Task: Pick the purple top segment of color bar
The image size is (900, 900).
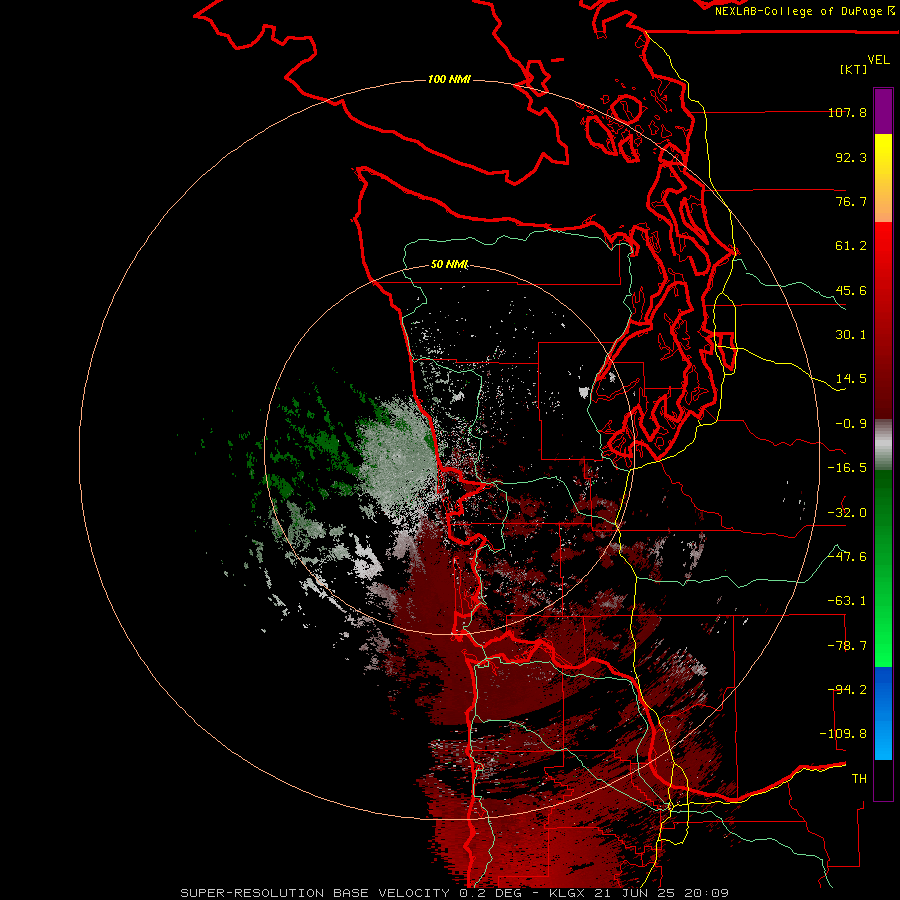Action: click(x=883, y=111)
